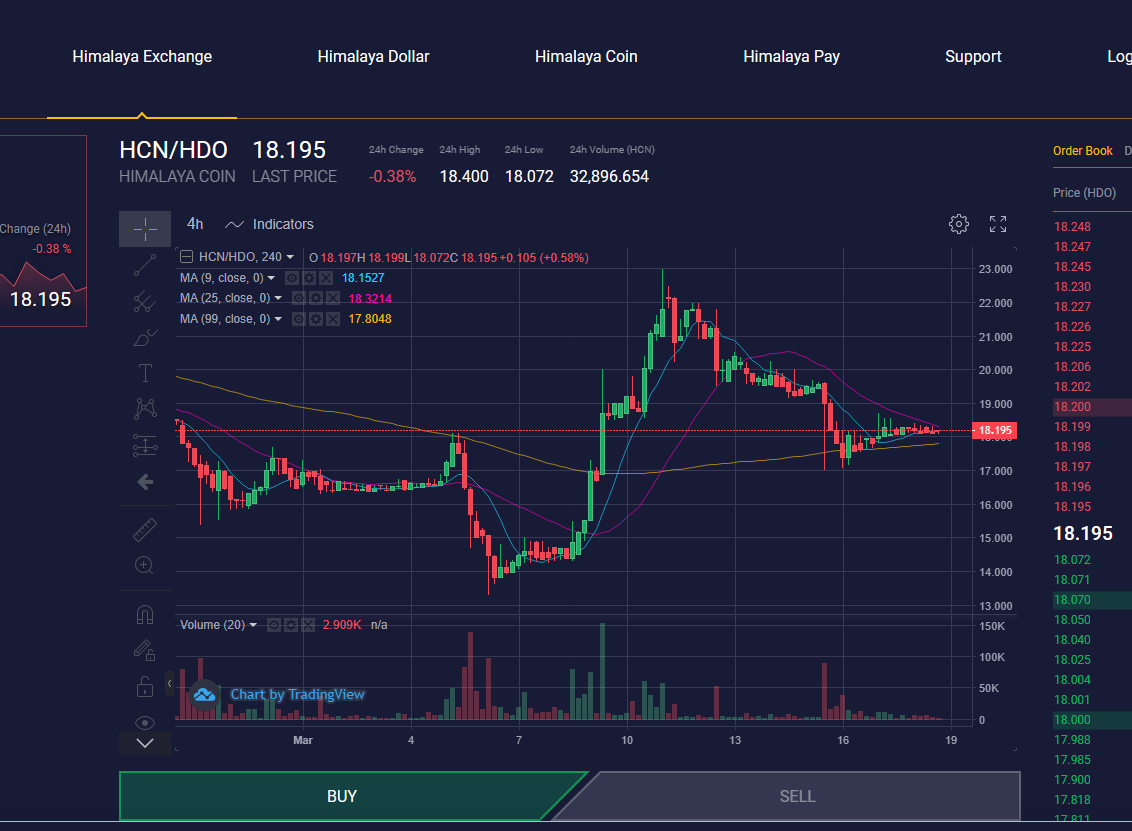
Task: Toggle lock all drawing tools
Action: point(145,687)
